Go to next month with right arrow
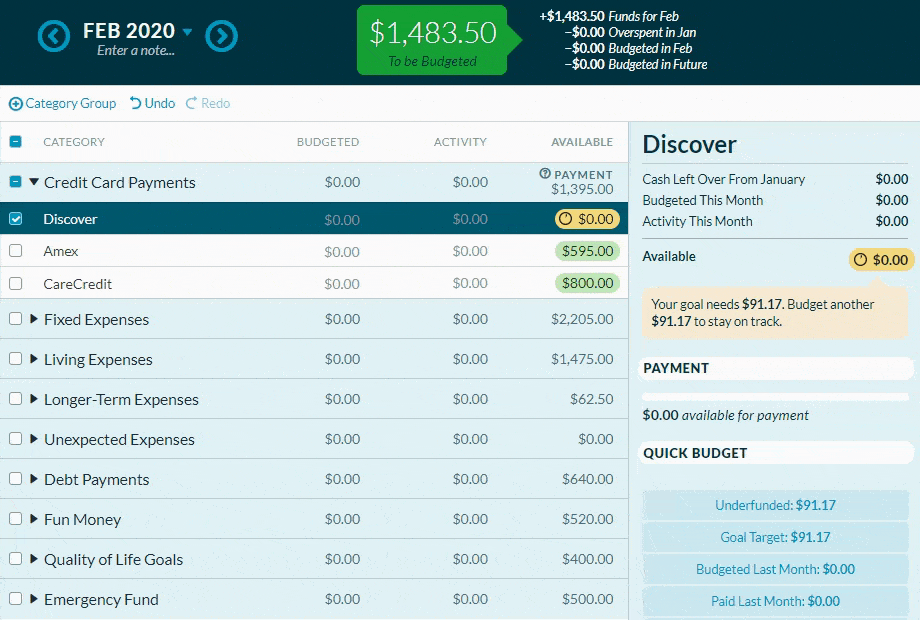Image resolution: width=920 pixels, height=620 pixels. point(221,36)
